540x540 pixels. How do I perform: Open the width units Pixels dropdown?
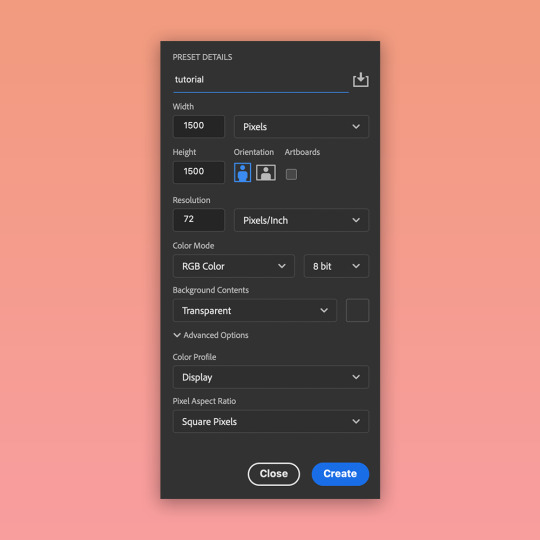tap(301, 127)
